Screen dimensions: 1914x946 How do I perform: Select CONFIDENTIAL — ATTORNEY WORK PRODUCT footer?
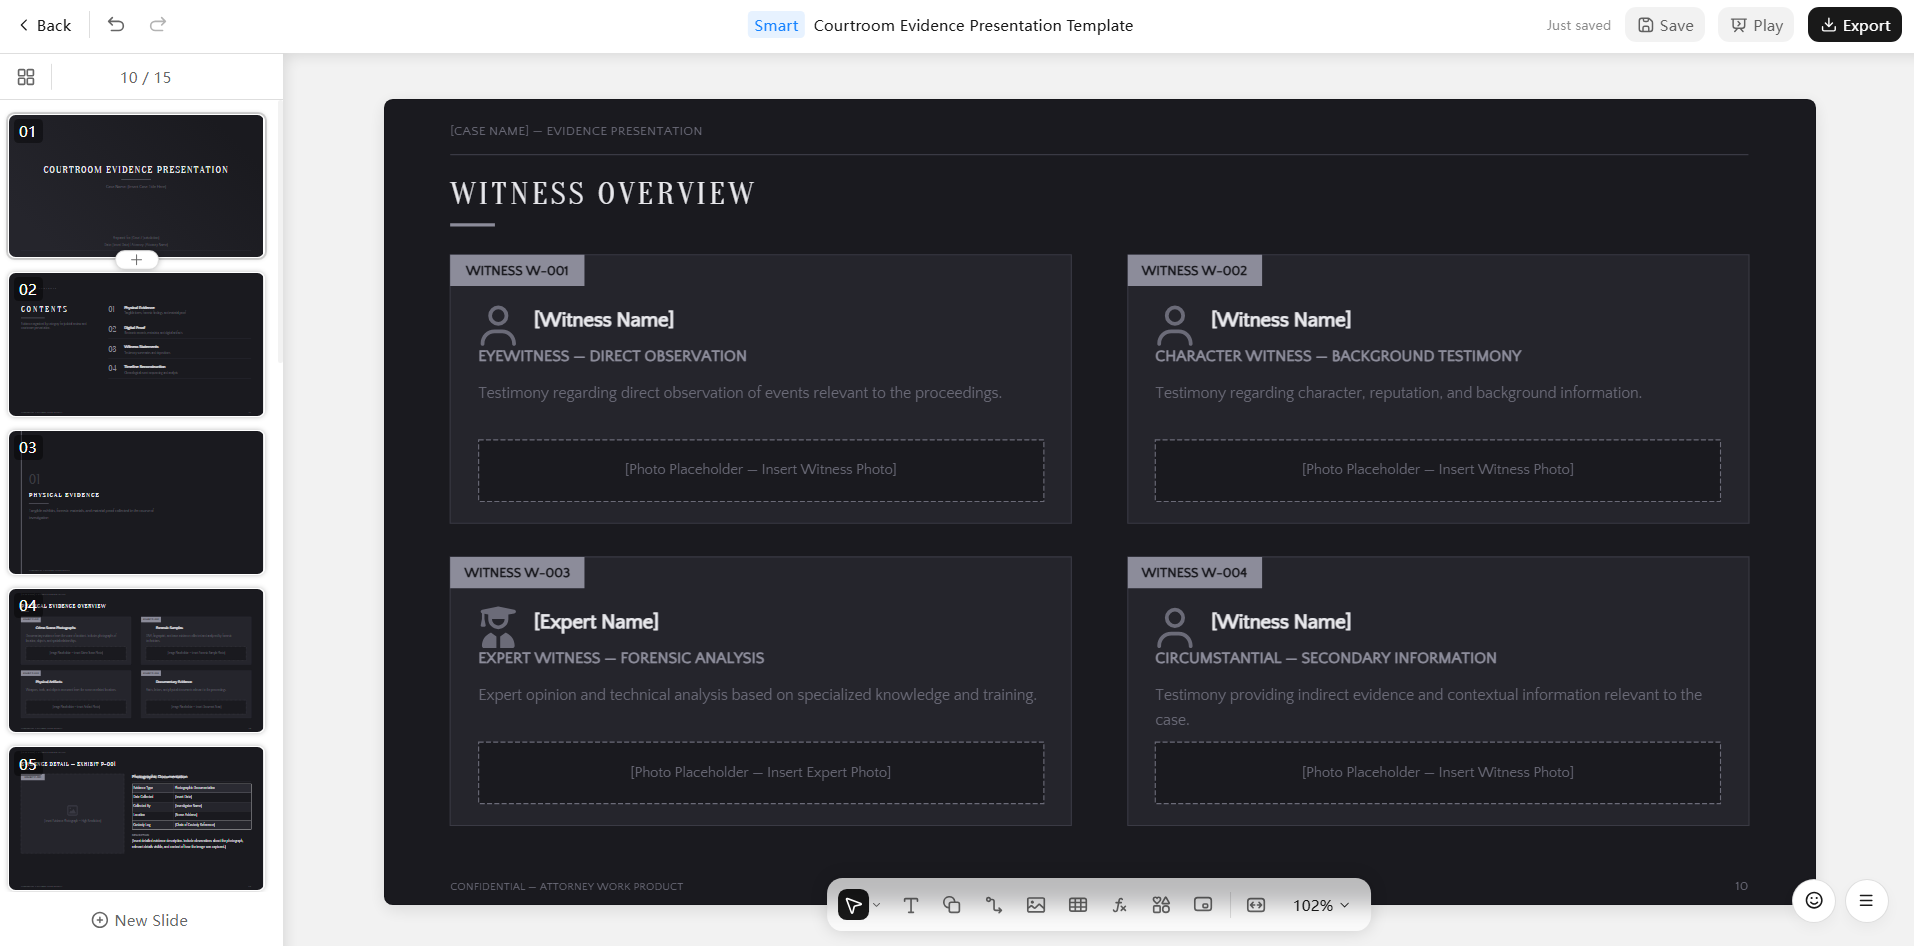(567, 886)
